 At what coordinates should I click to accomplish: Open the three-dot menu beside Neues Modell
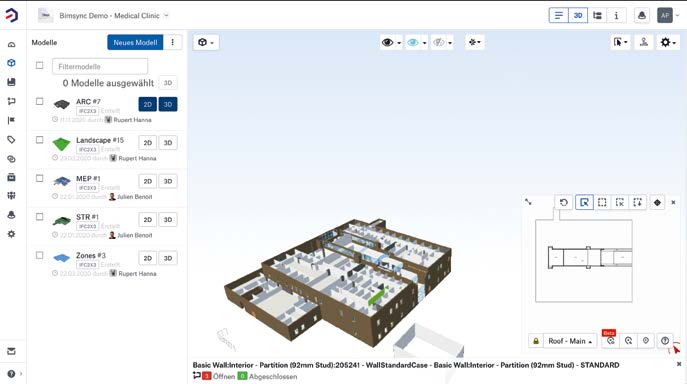point(173,43)
